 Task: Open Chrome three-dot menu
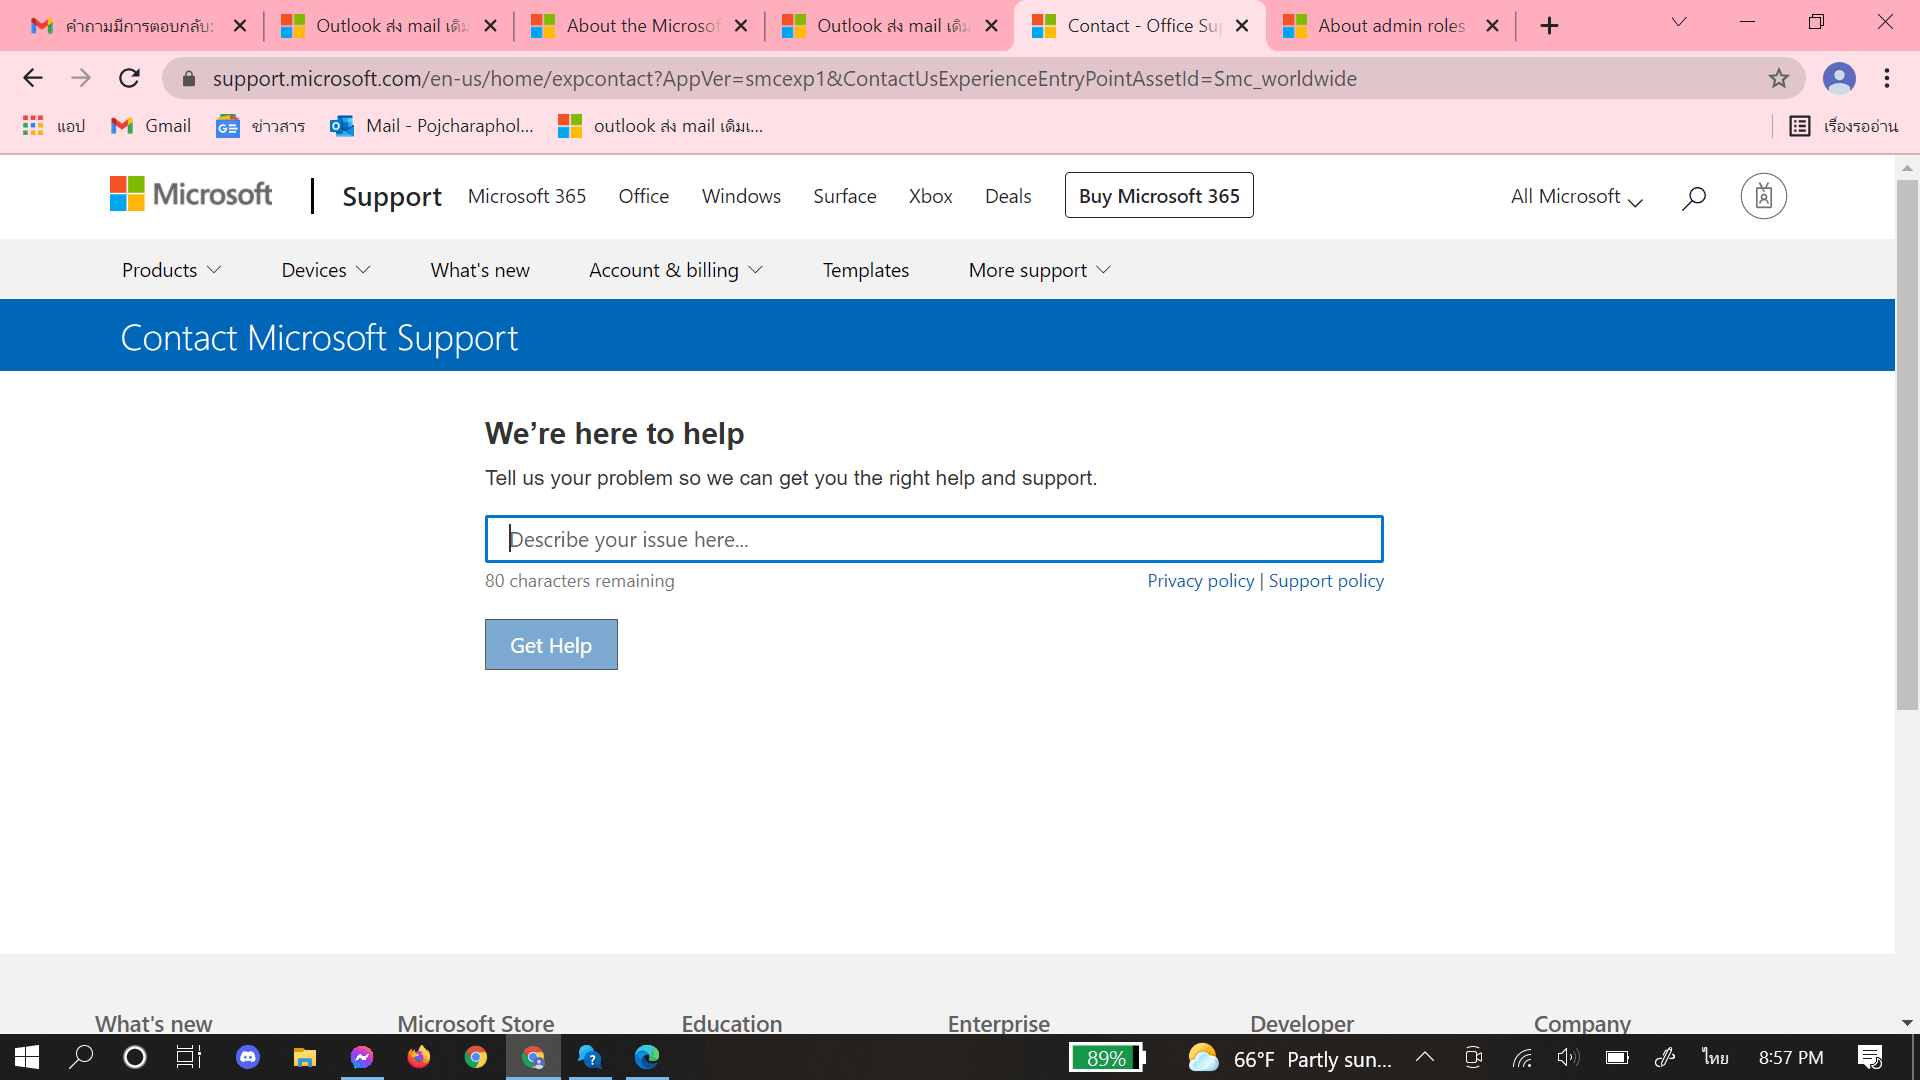click(x=1887, y=78)
